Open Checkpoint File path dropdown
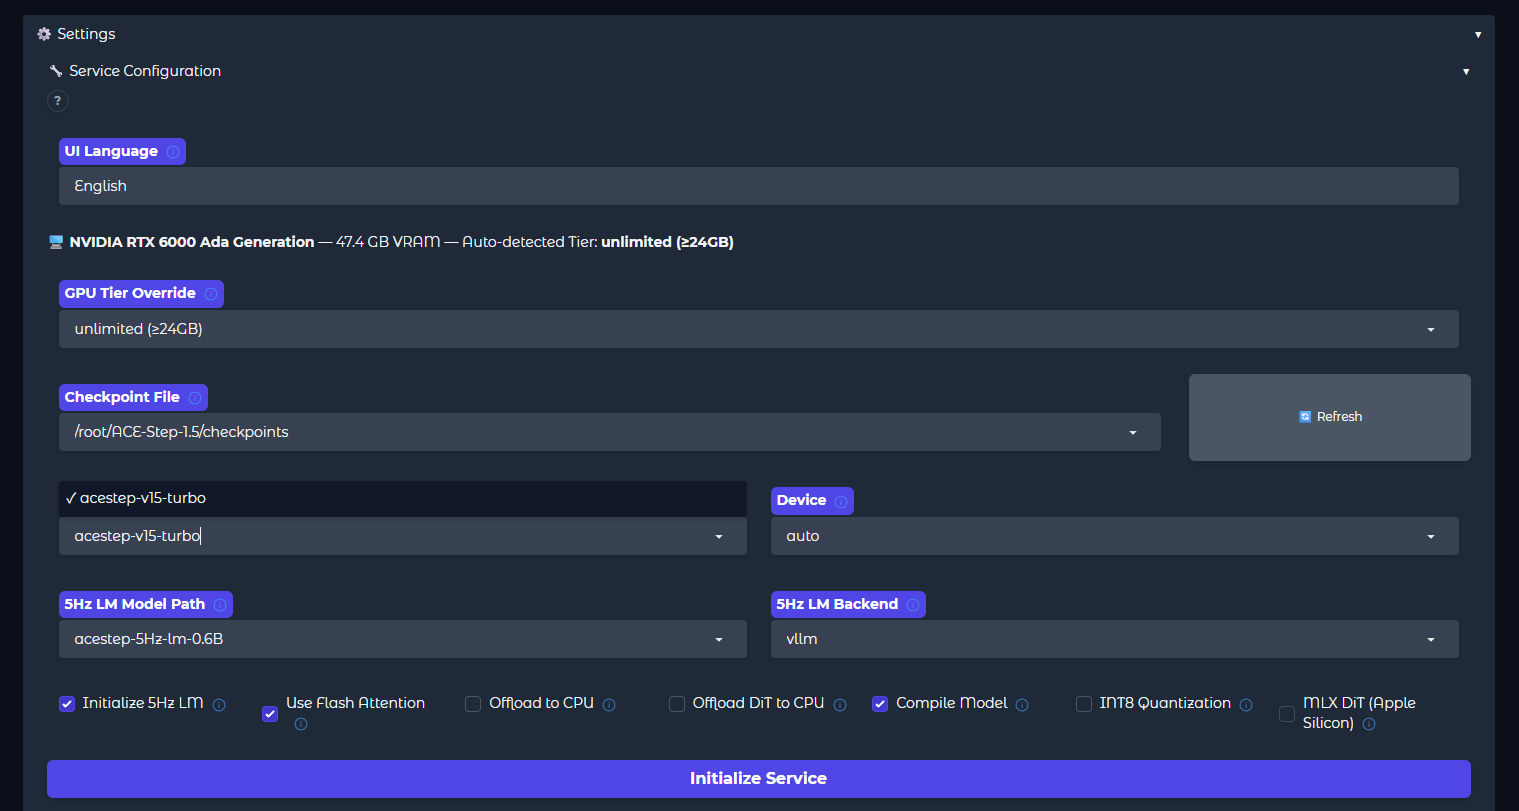This screenshot has height=811, width=1519. 610,432
